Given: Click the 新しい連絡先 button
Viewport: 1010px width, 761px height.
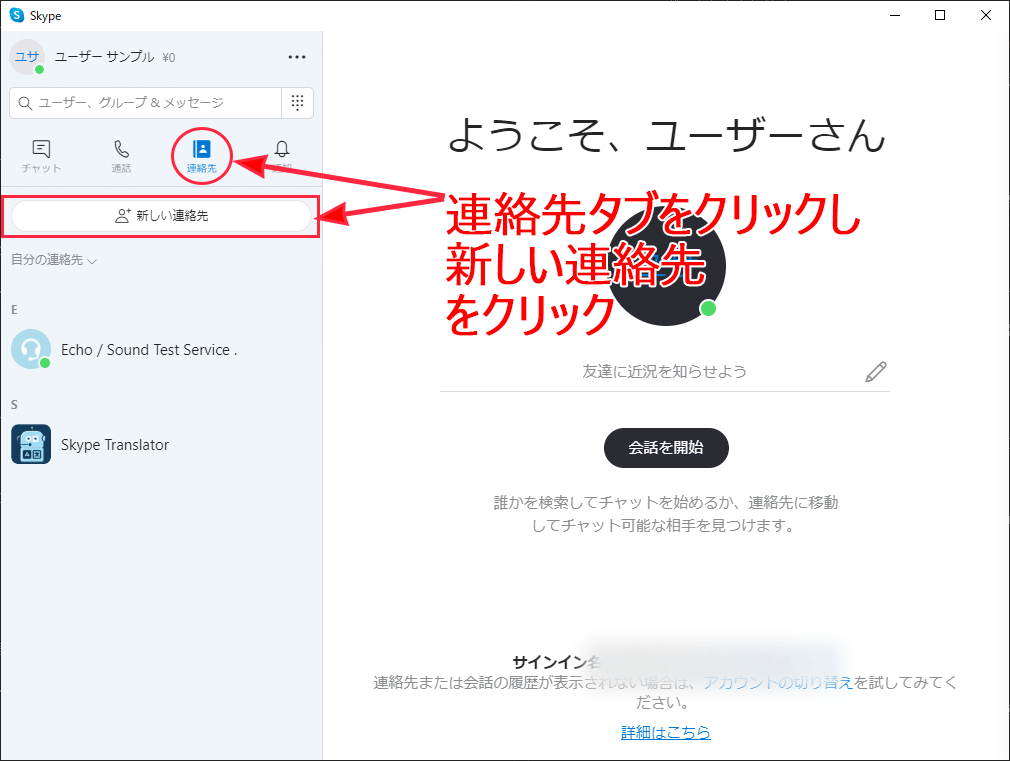Looking at the screenshot, I should [x=162, y=216].
